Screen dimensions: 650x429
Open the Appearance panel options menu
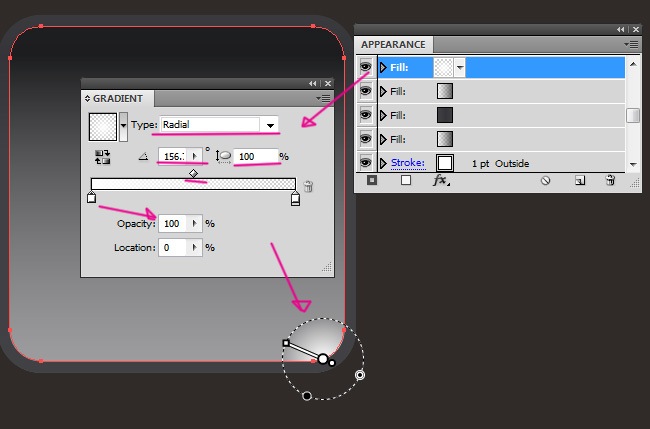[x=631, y=45]
